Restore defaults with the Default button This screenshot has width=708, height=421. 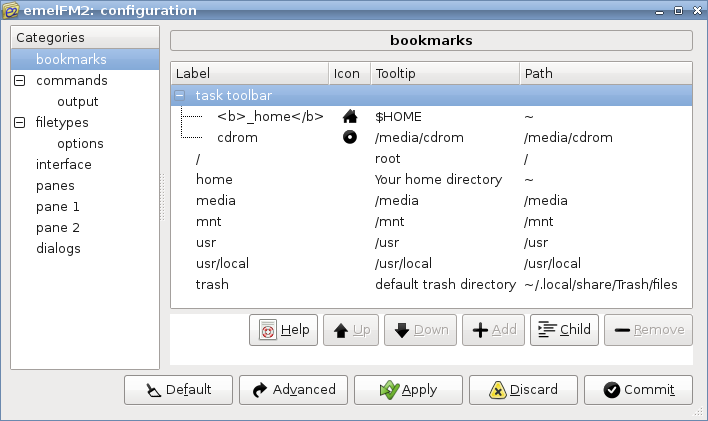[178, 390]
